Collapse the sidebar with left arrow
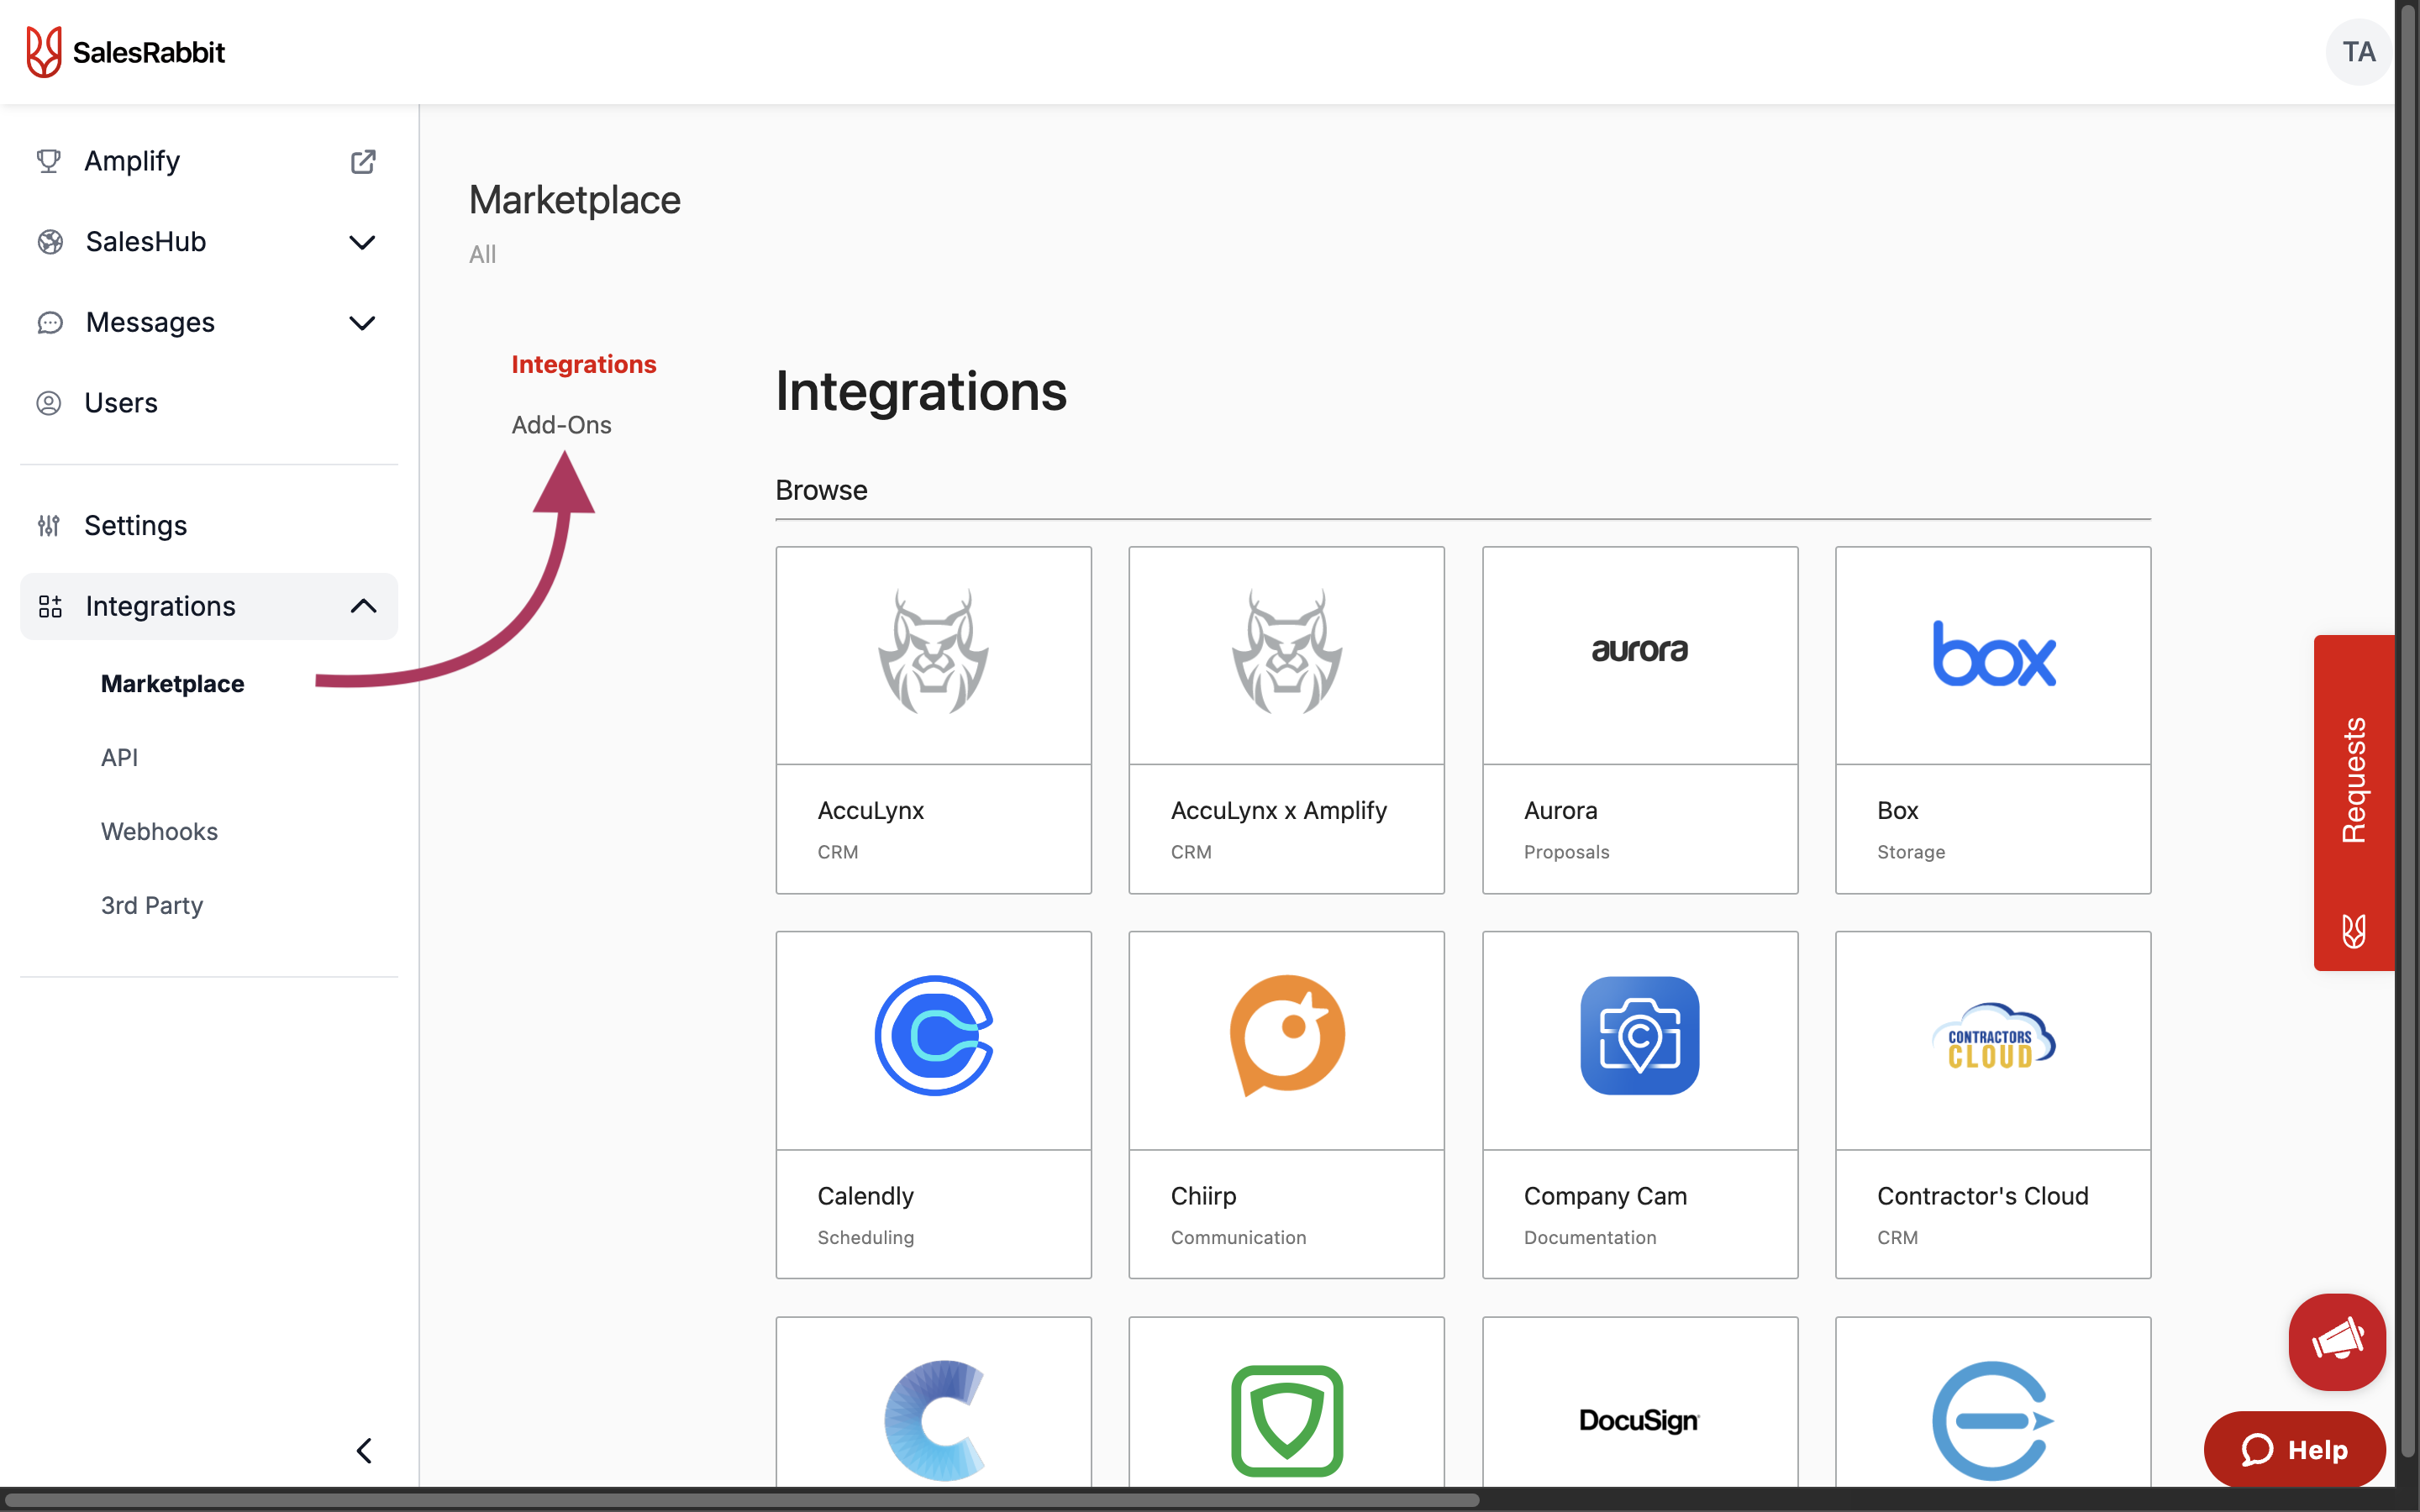The image size is (2420, 1512). (364, 1450)
